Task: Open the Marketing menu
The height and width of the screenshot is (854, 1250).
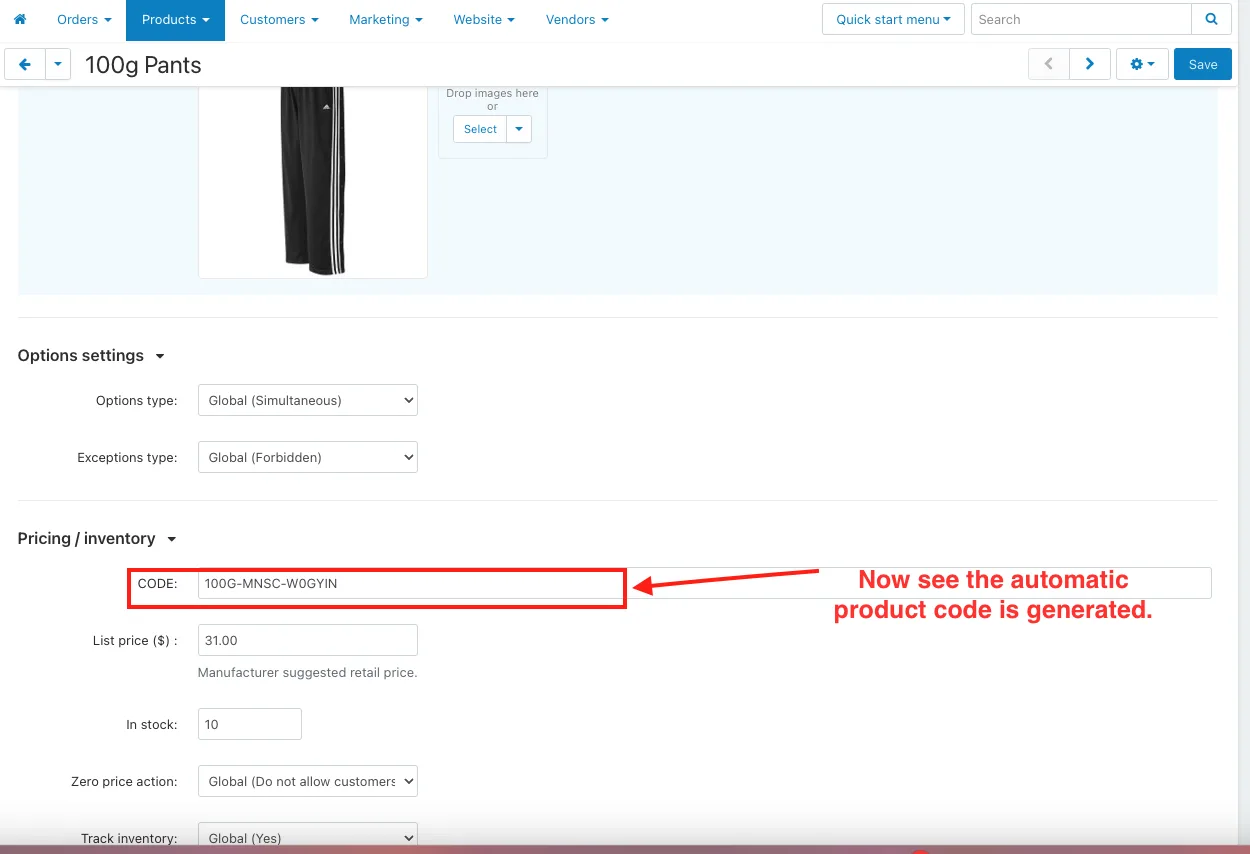Action: coord(385,19)
